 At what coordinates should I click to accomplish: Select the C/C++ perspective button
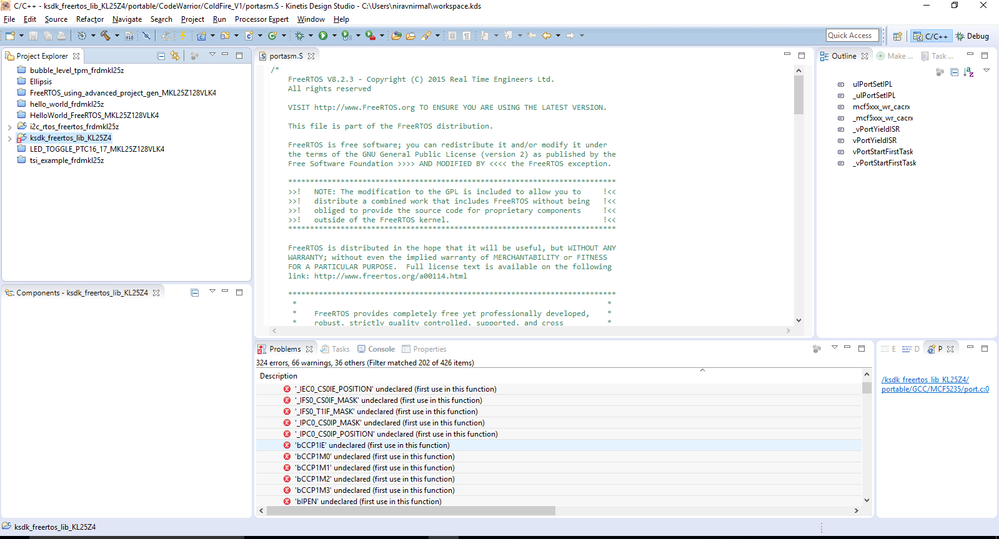coord(930,36)
